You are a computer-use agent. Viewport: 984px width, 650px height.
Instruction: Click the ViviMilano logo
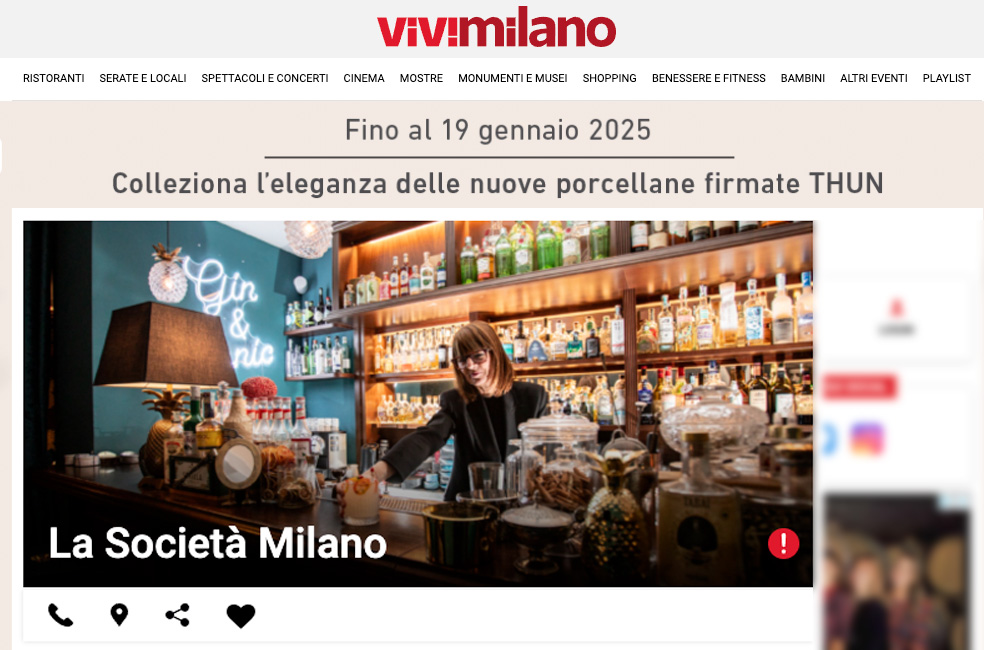pyautogui.click(x=496, y=30)
